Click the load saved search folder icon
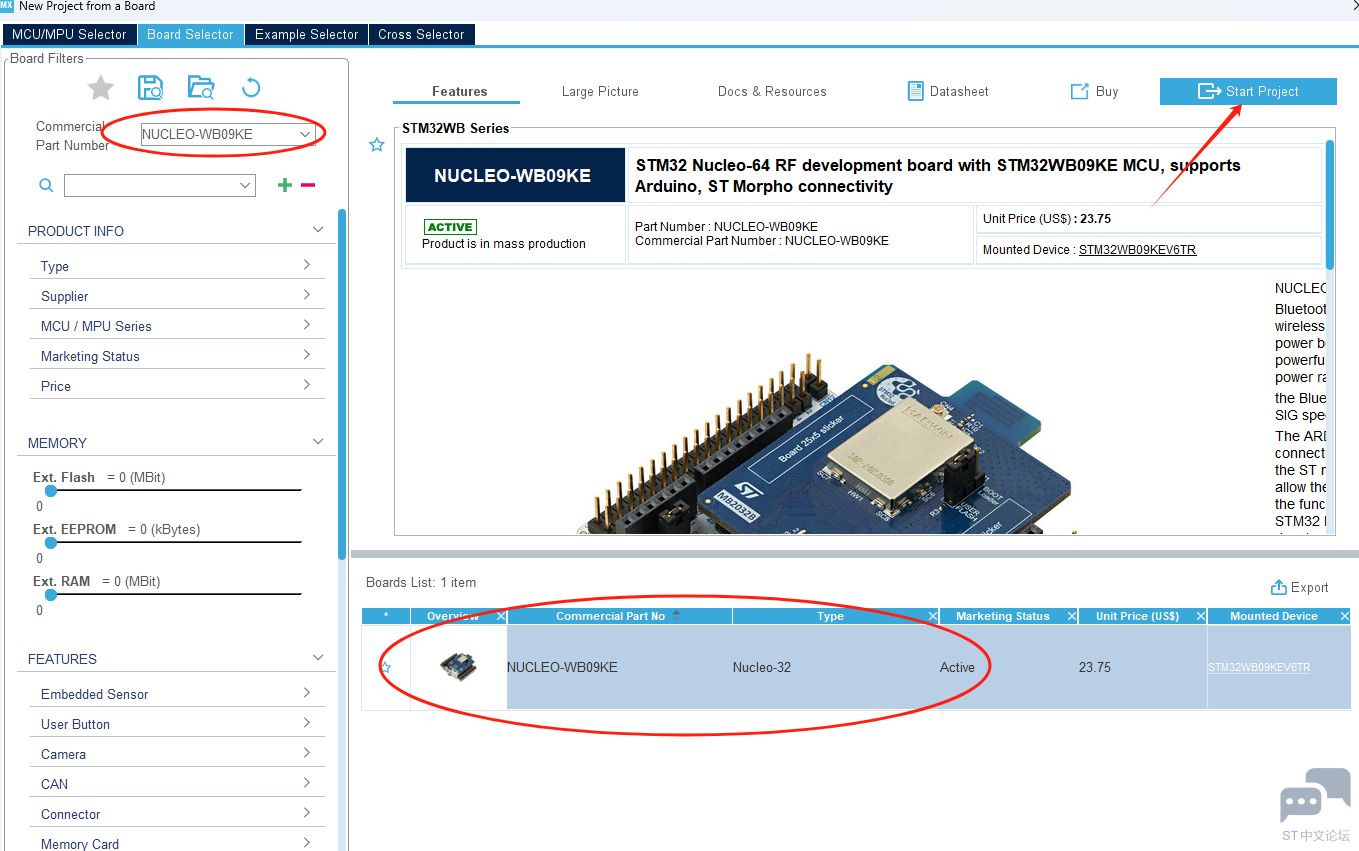 coord(201,88)
